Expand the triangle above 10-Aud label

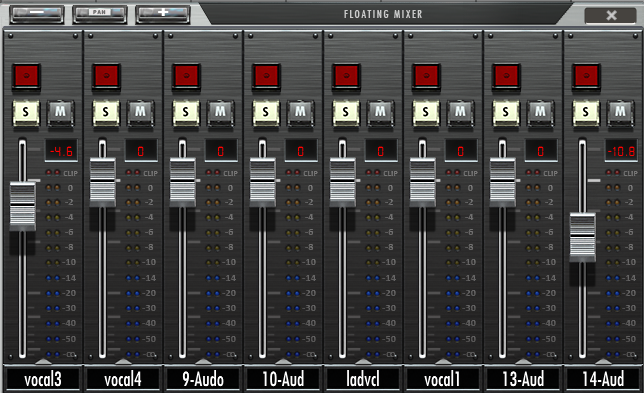pos(283,361)
